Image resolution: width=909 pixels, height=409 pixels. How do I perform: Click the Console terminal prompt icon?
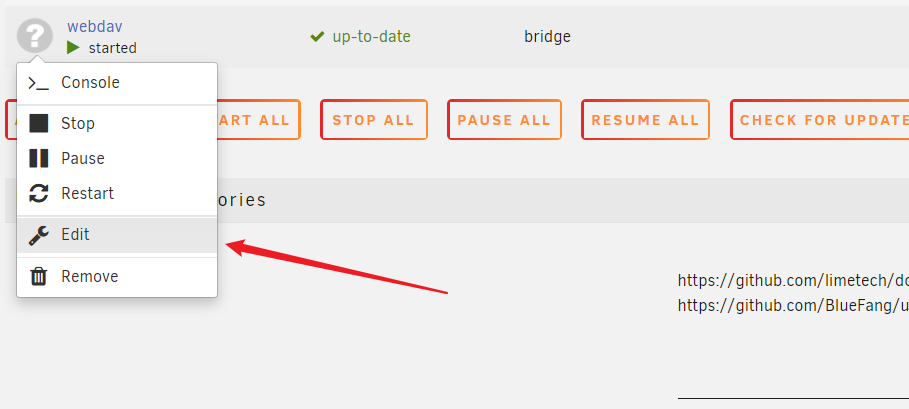(x=39, y=83)
